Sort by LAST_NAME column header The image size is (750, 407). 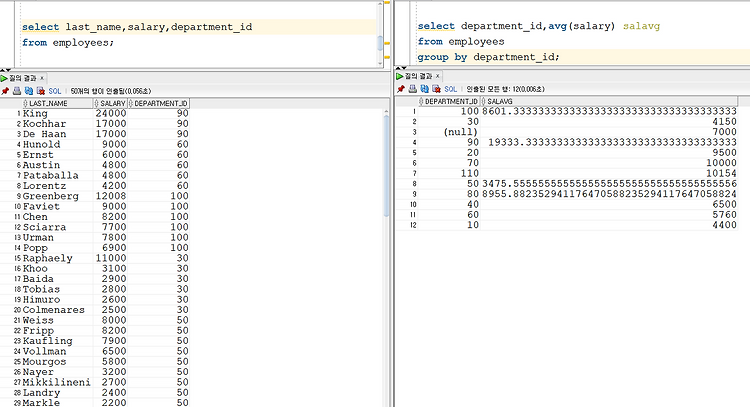pos(57,103)
